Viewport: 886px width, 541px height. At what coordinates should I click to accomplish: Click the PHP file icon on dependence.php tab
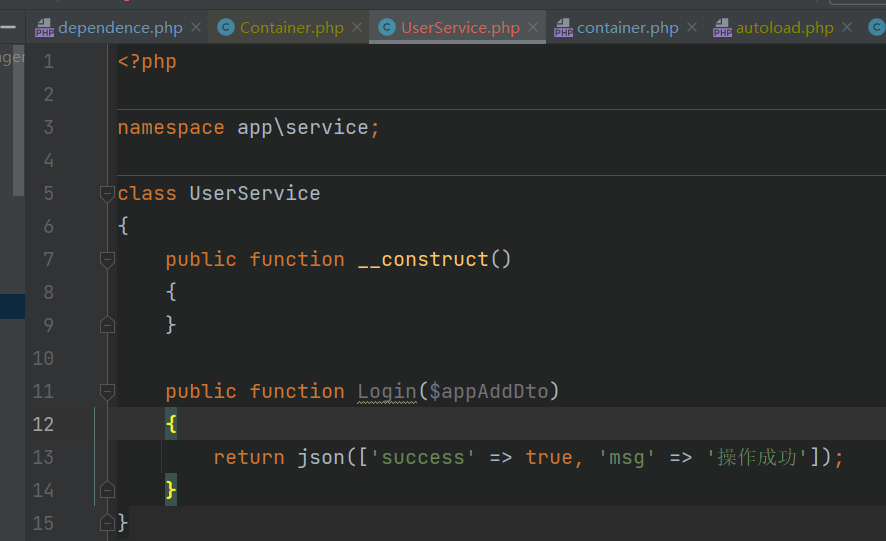click(x=44, y=28)
